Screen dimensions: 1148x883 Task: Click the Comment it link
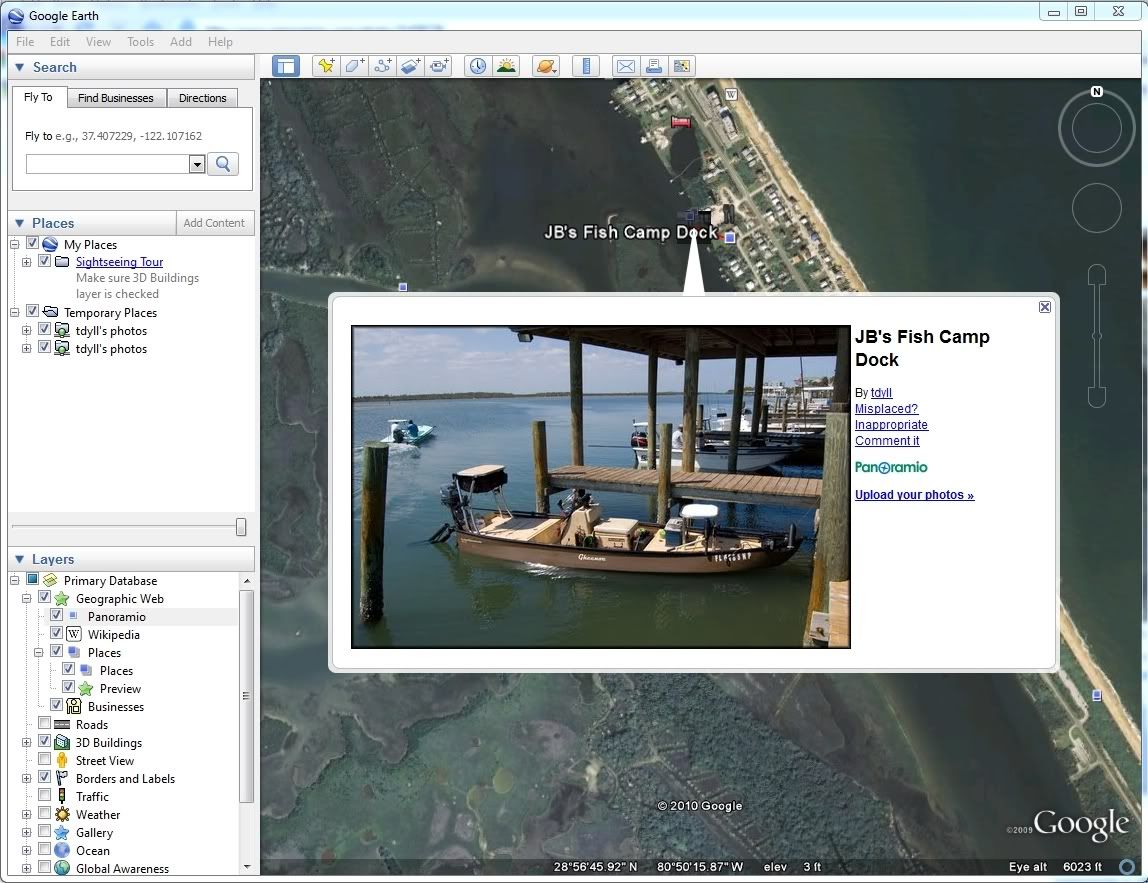click(x=887, y=441)
